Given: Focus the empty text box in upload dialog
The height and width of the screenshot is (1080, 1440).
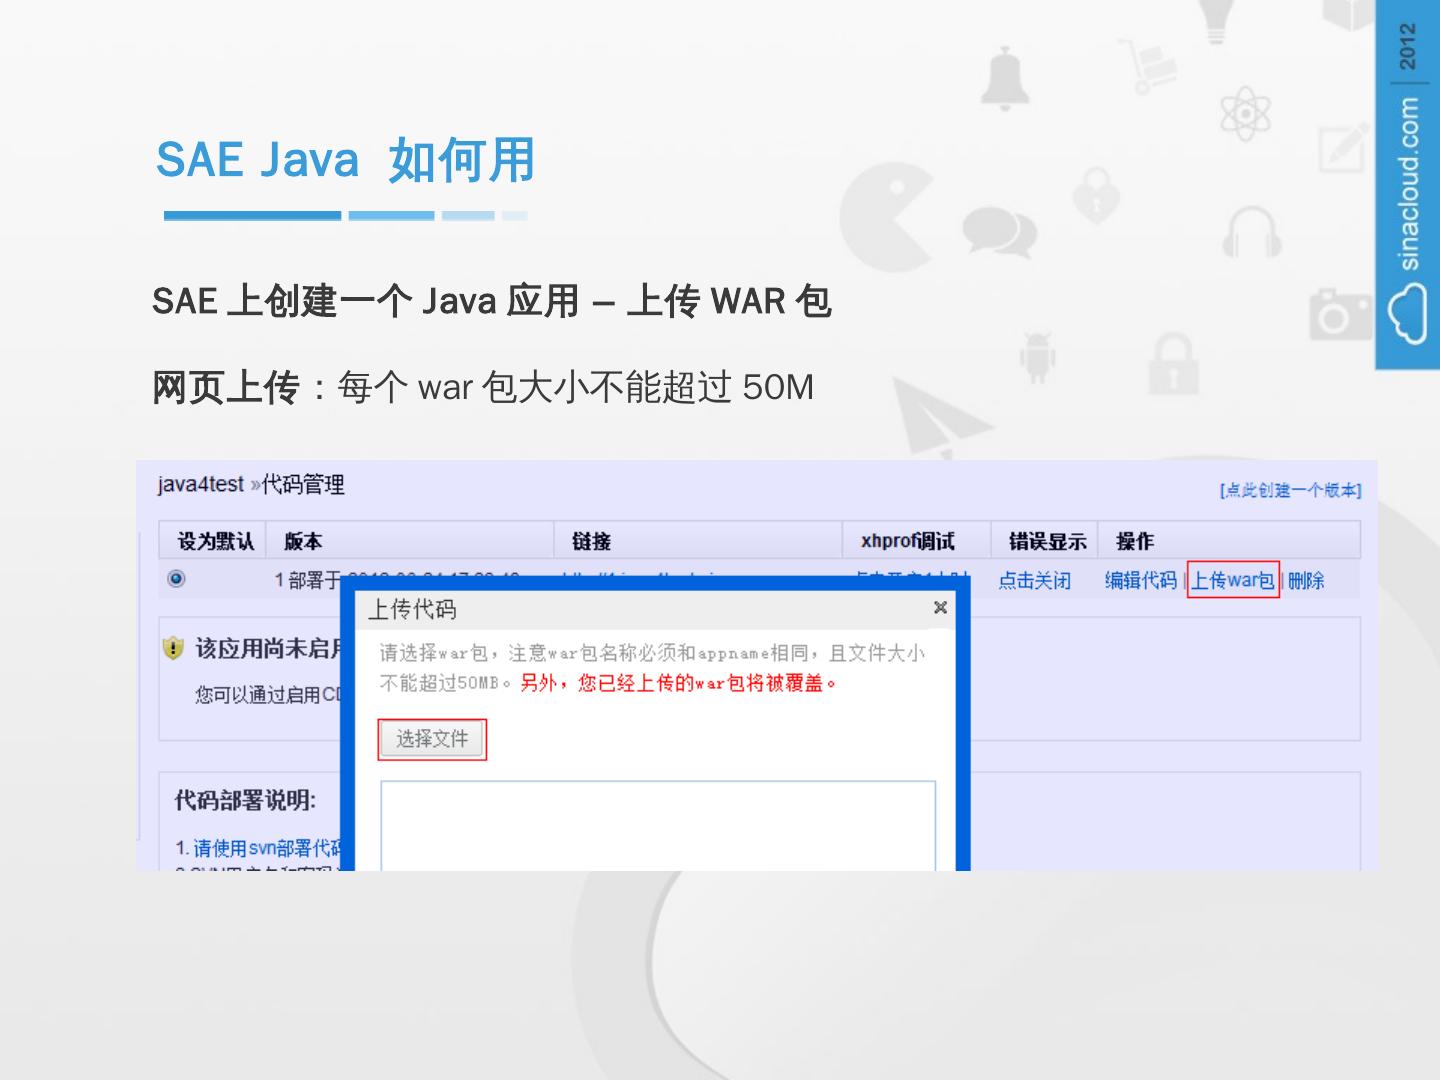Looking at the screenshot, I should (658, 826).
